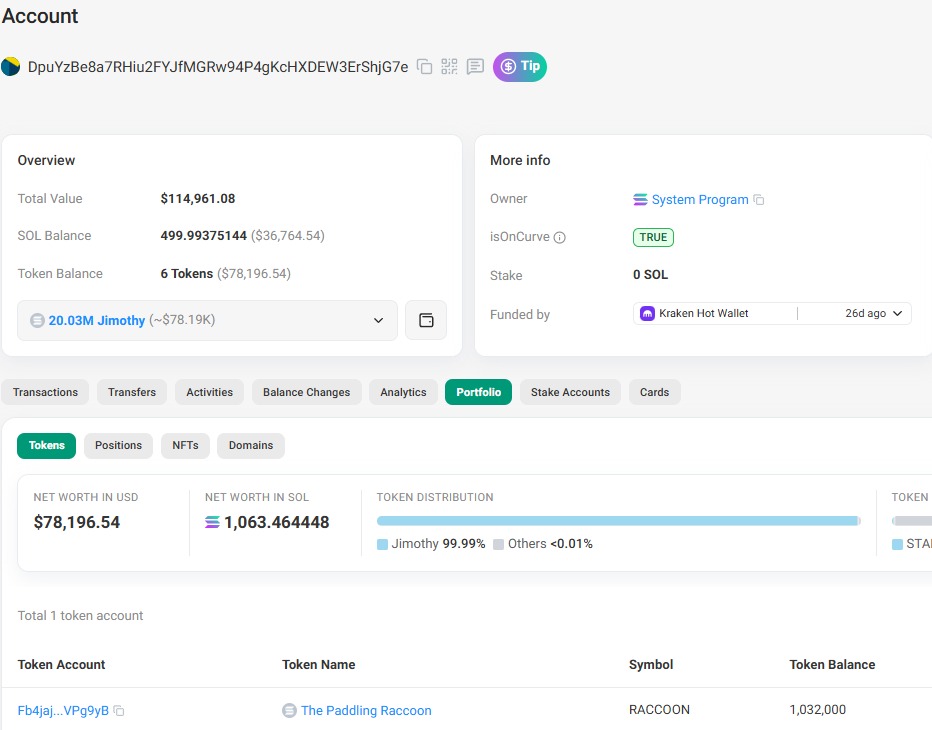
Task: Show the account QR code icon
Action: (449, 67)
